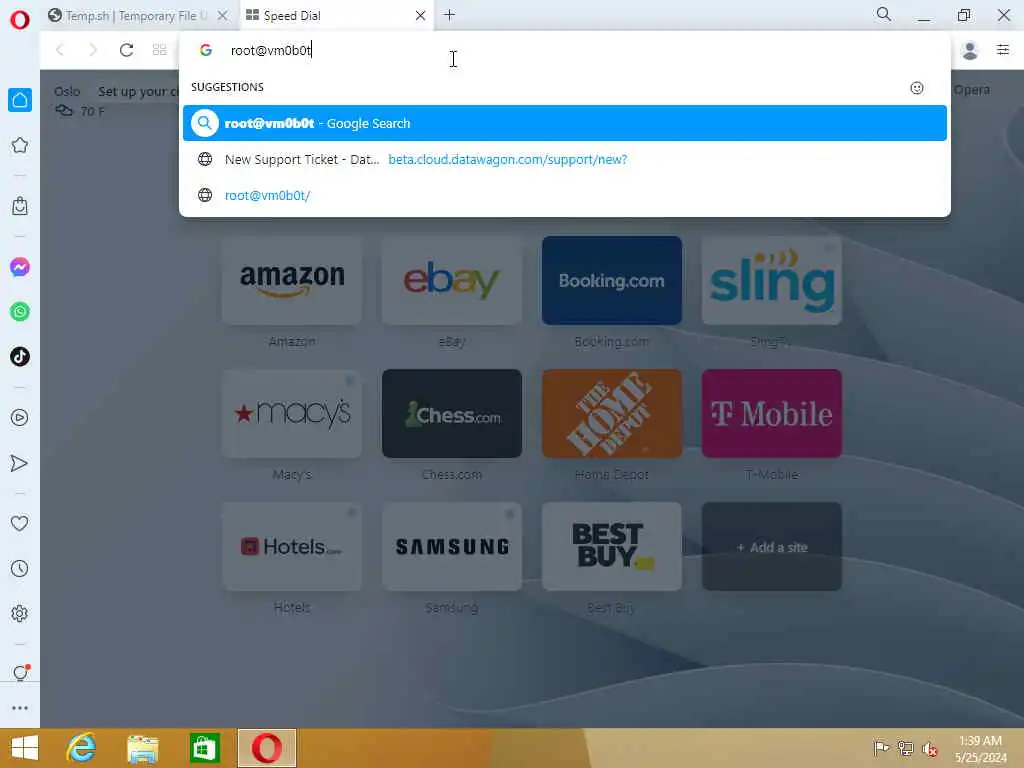Open network icon in system tray
Viewport: 1024px width, 768px height.
[905, 748]
